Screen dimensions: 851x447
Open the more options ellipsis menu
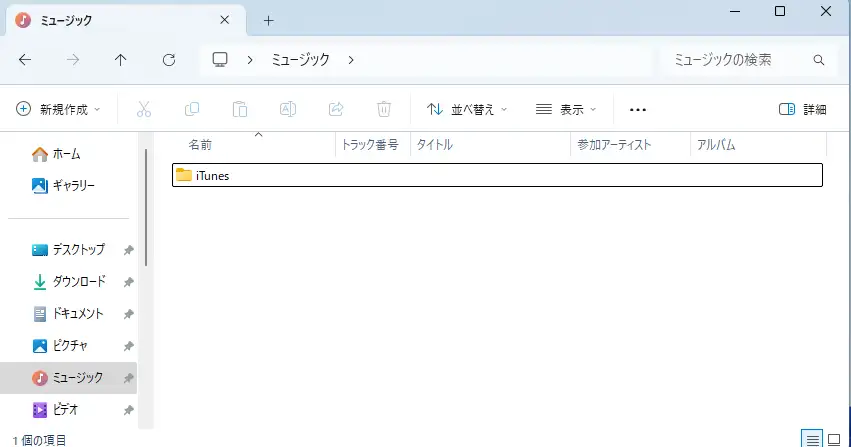[x=638, y=109]
